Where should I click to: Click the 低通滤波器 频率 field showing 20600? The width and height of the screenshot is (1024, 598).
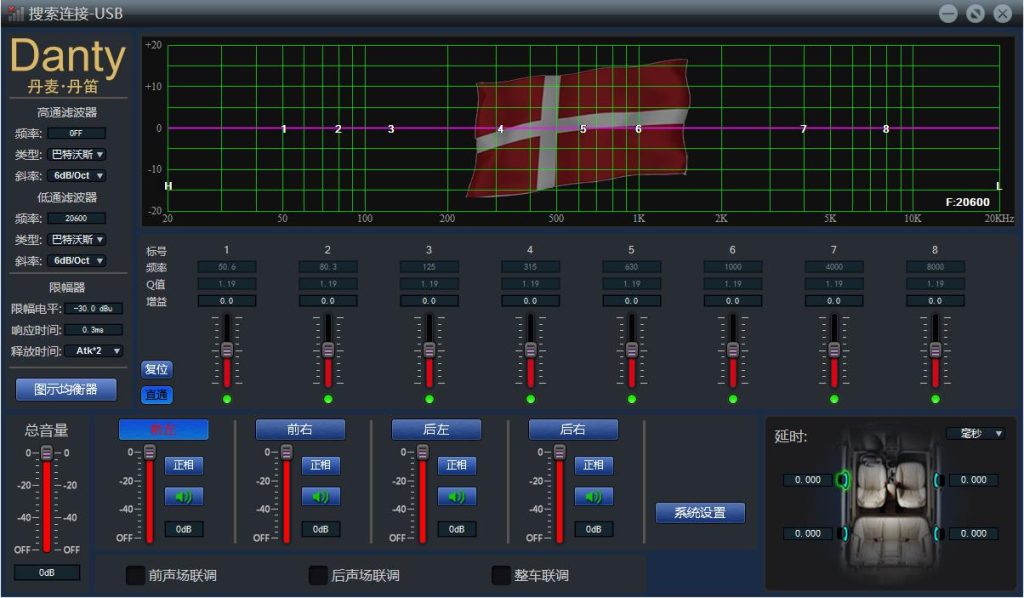[77, 218]
